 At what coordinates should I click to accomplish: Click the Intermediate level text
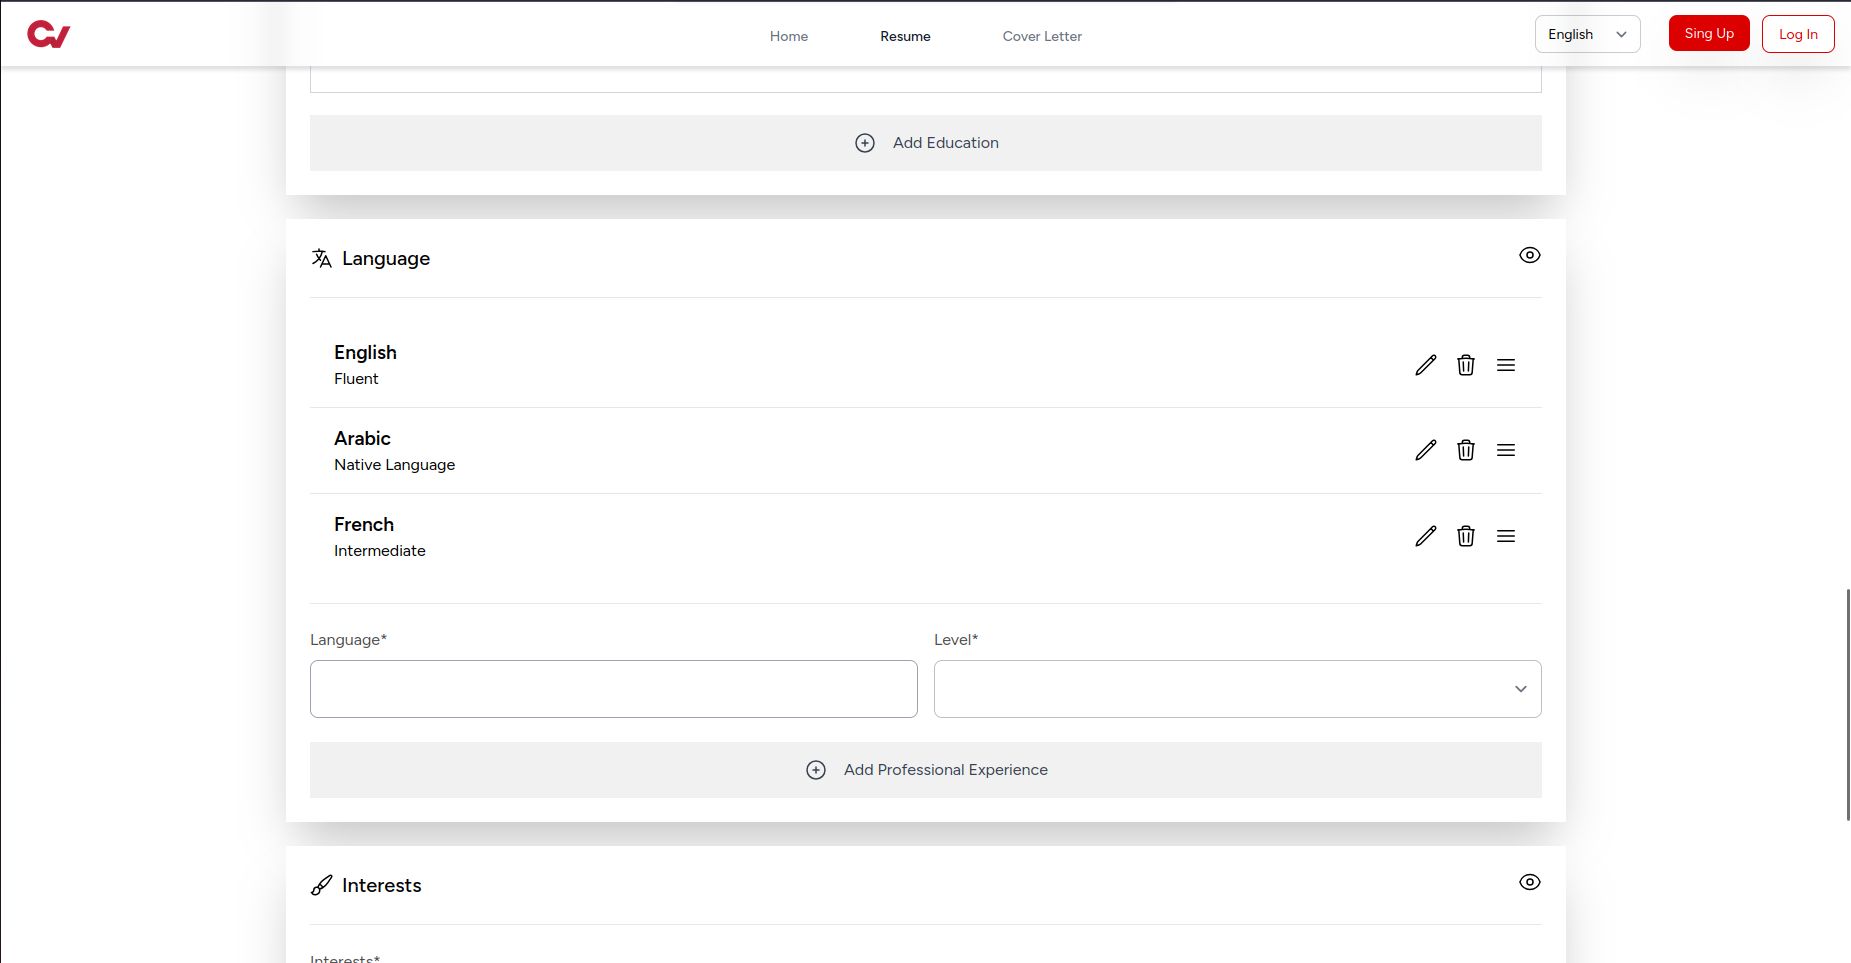coord(379,551)
